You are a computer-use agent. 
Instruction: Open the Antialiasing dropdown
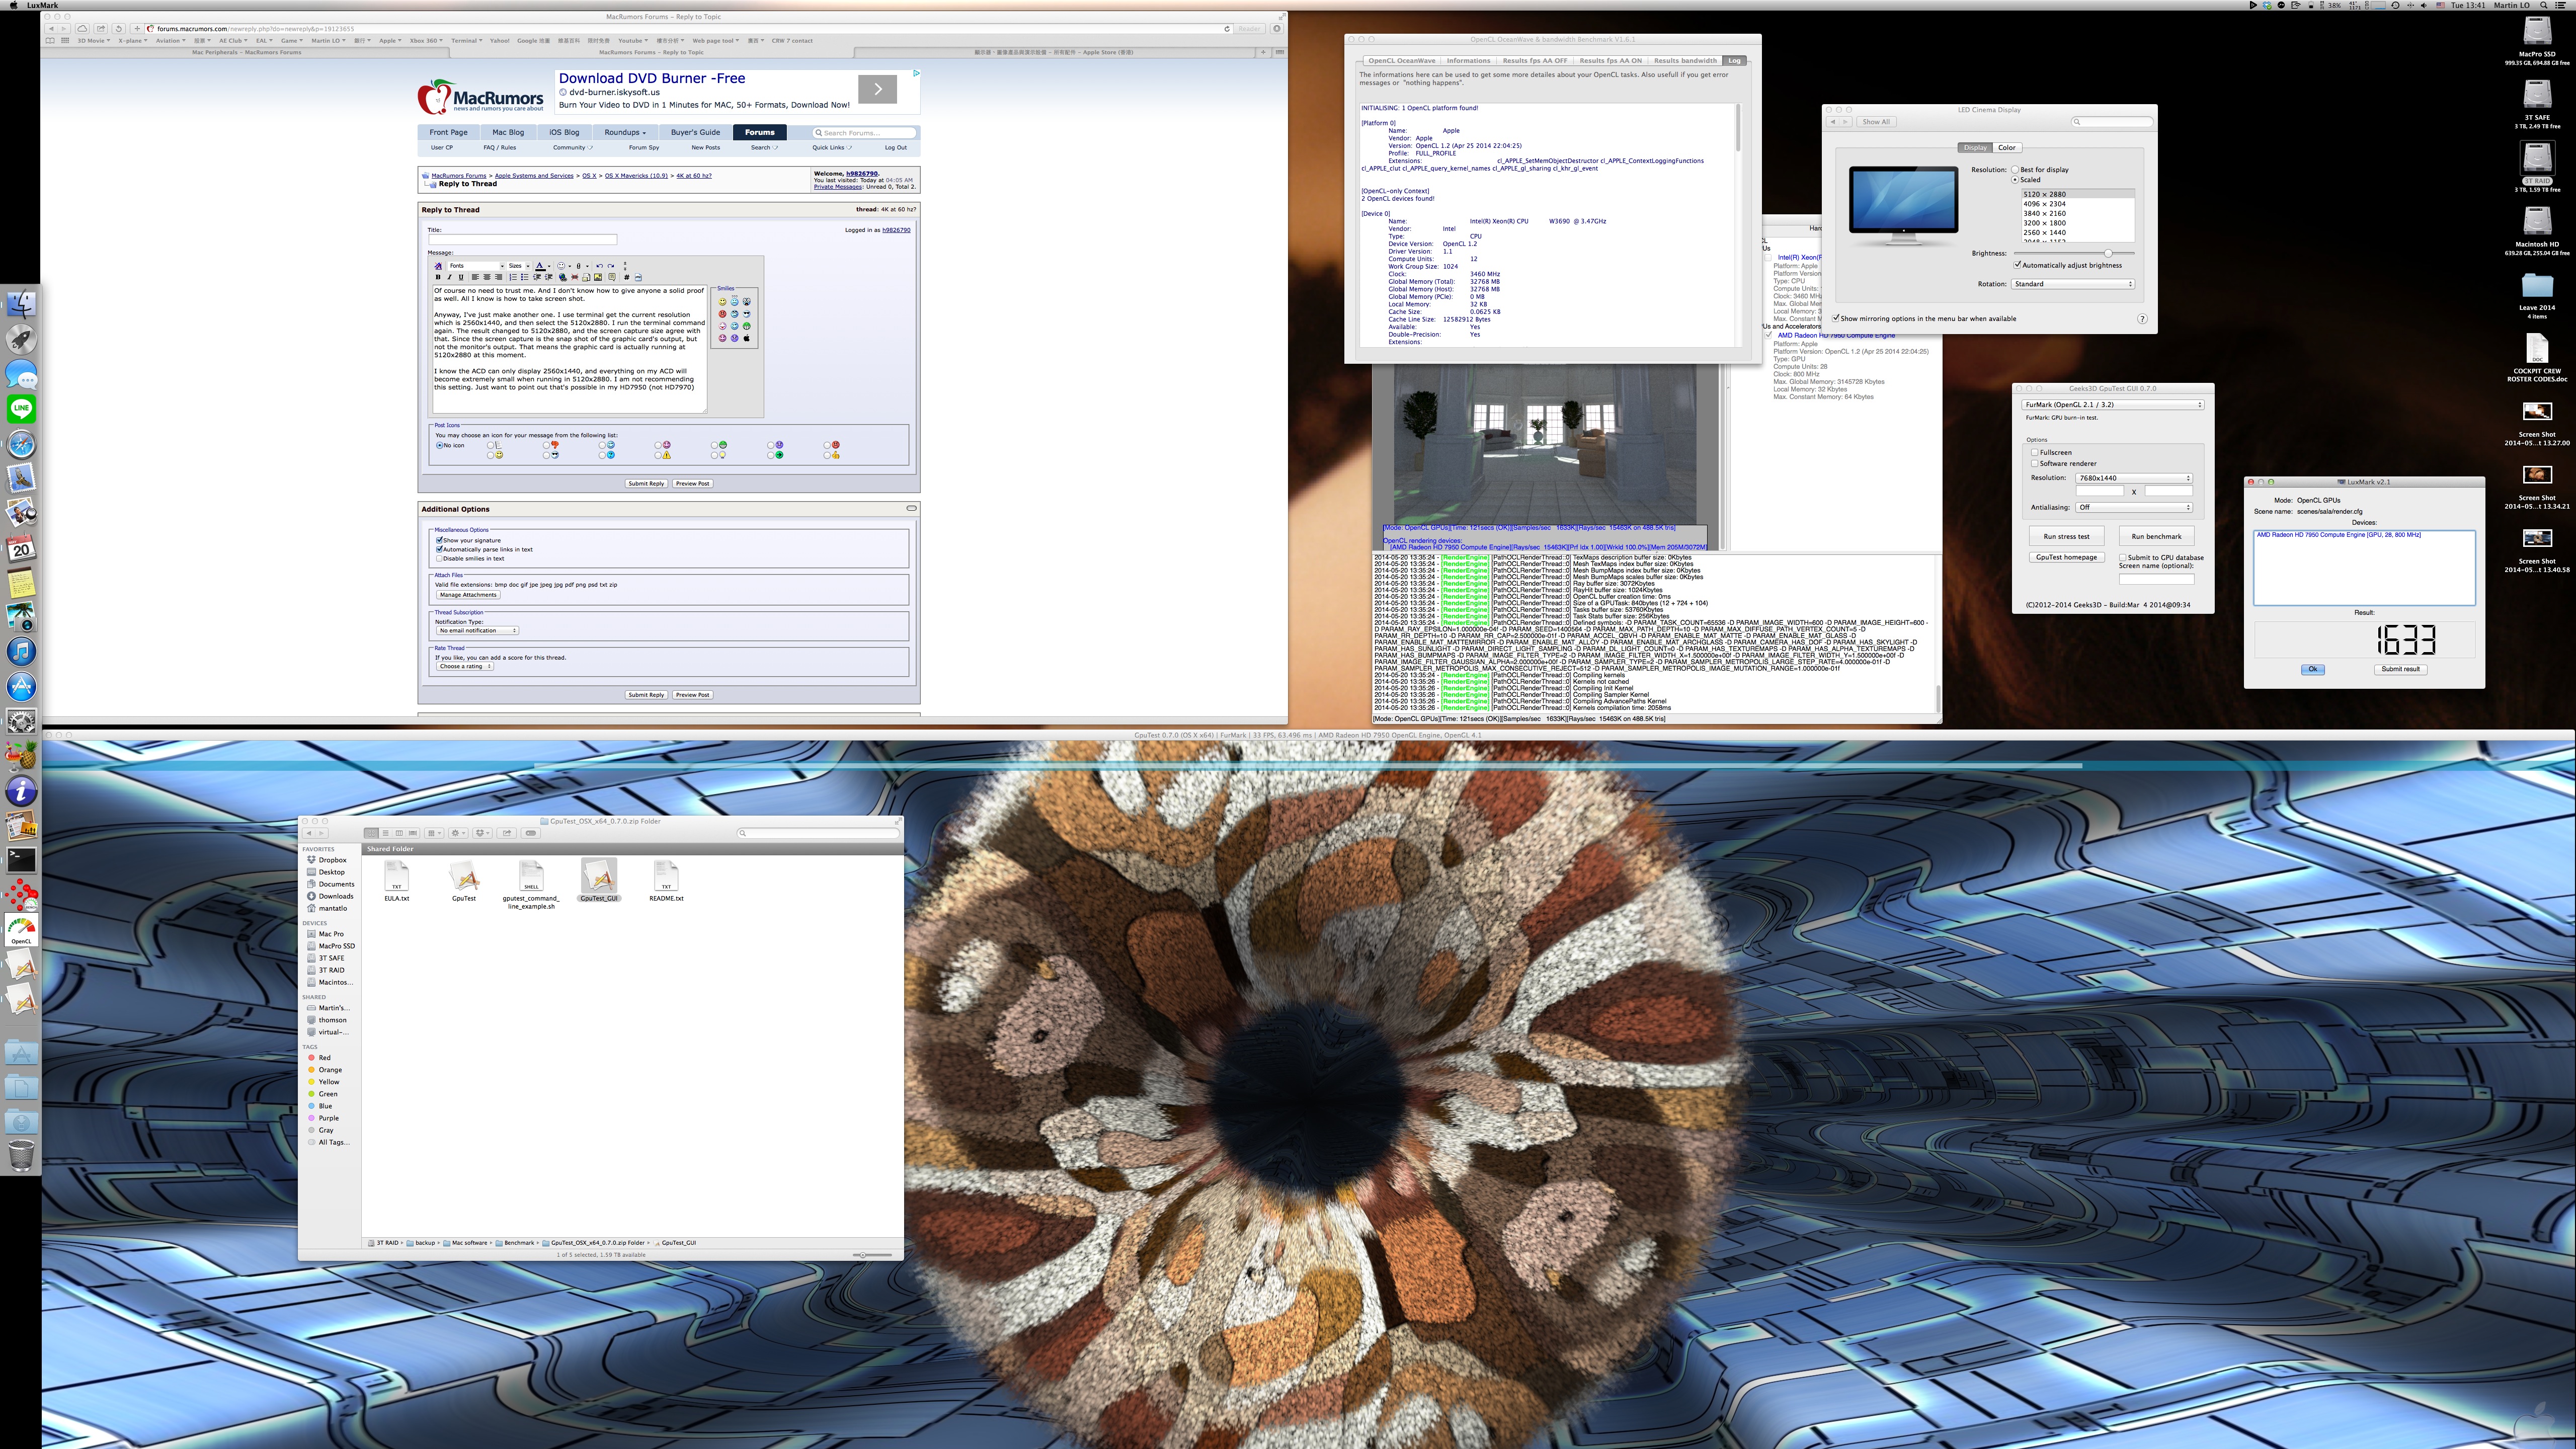[x=2134, y=507]
